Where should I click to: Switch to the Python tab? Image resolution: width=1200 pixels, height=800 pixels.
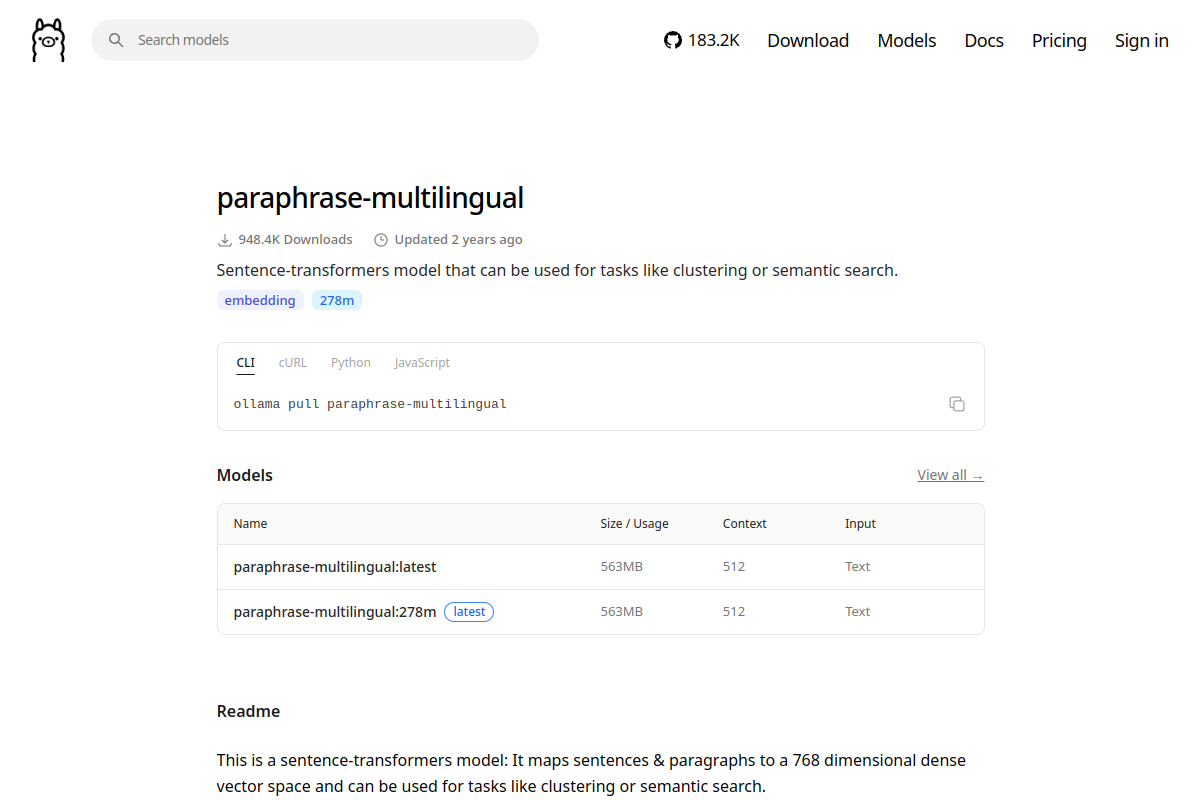[x=351, y=363]
